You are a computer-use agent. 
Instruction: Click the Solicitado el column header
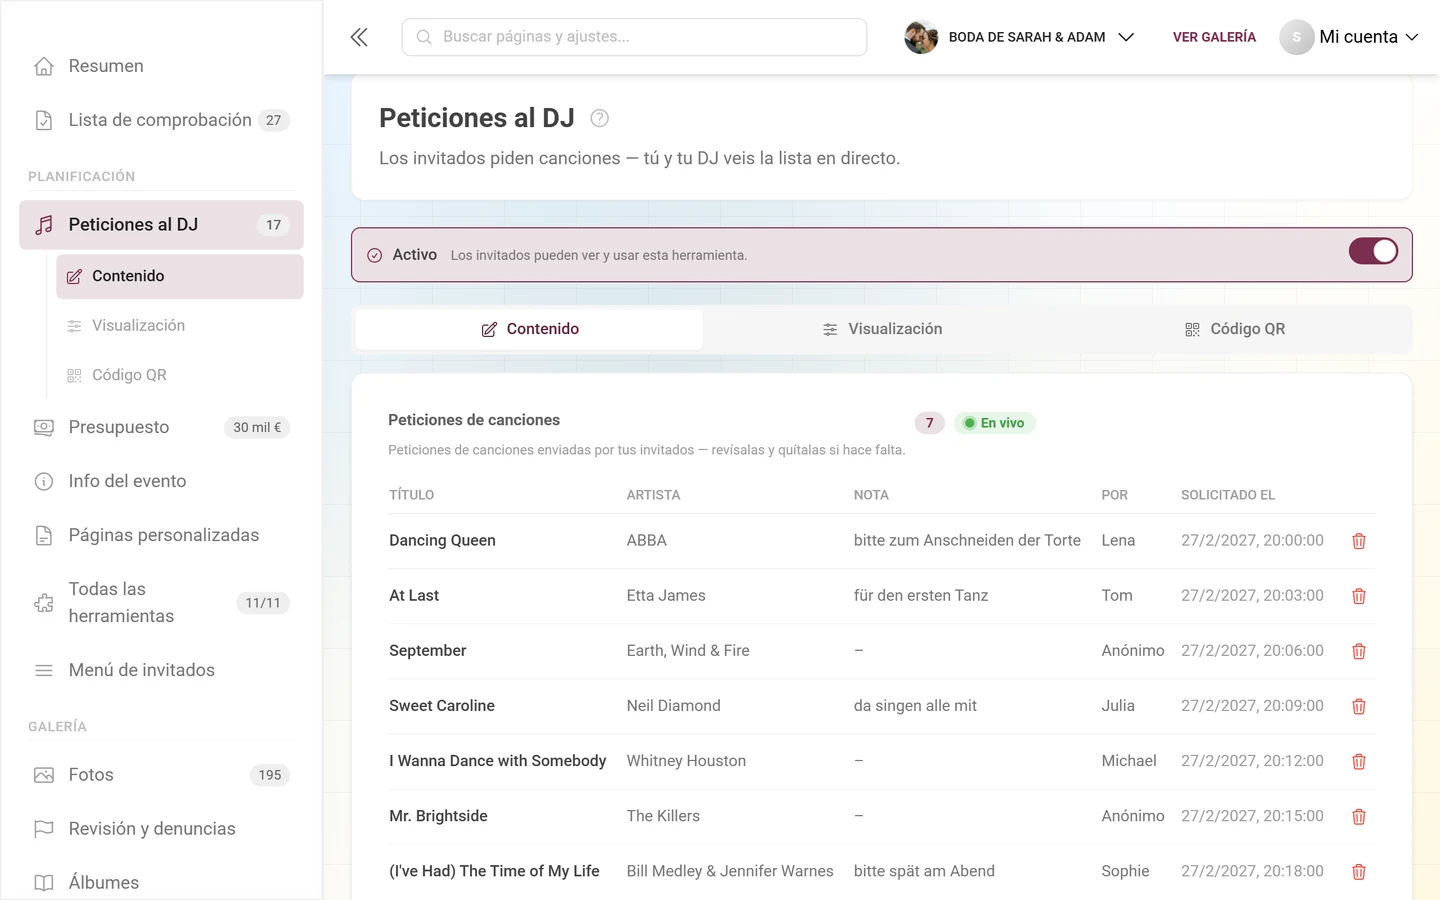(1228, 495)
